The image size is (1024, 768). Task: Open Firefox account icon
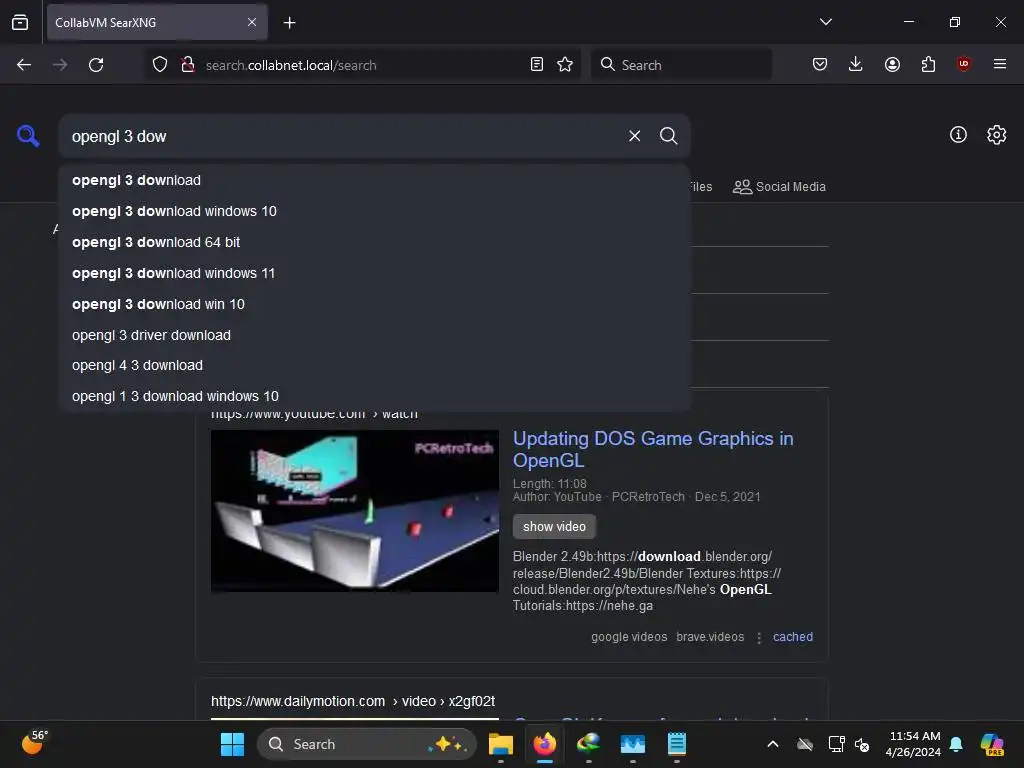pyautogui.click(x=892, y=64)
